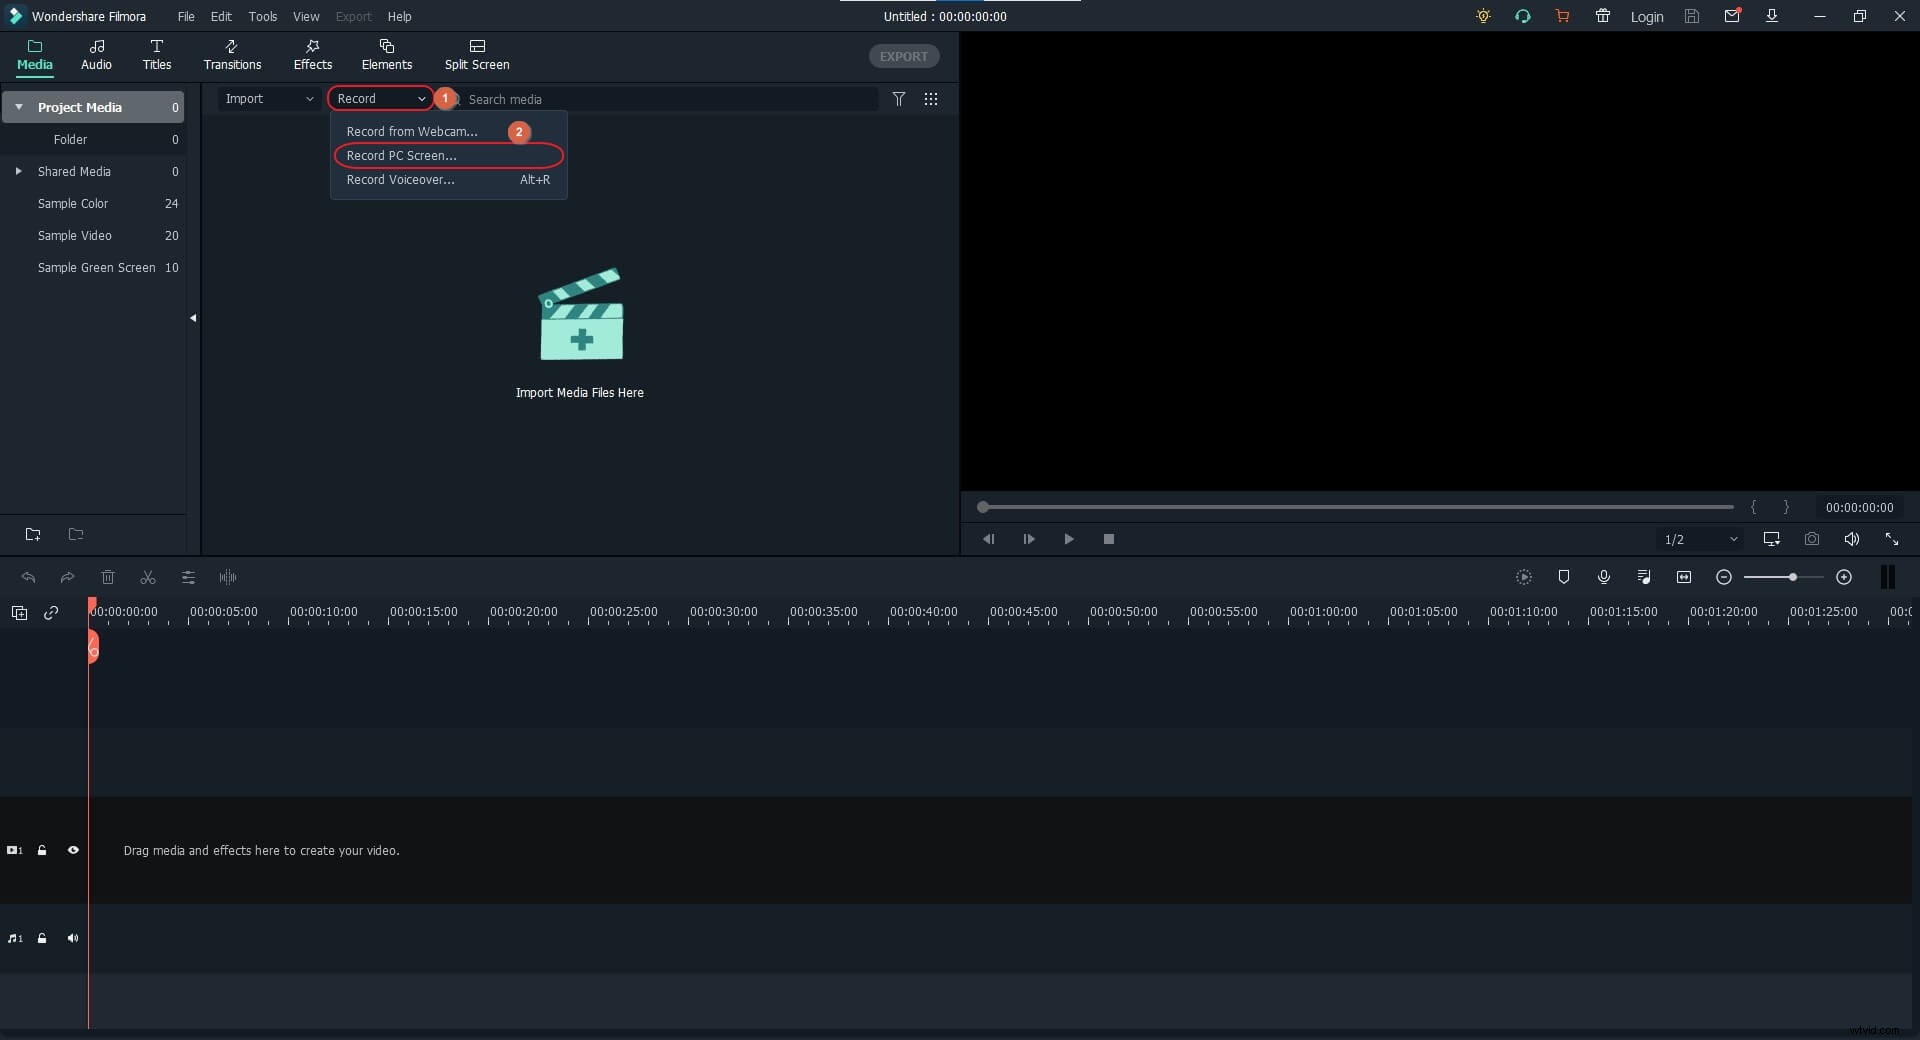Click the timeline zoom slider handle
1920x1040 pixels.
click(1793, 577)
